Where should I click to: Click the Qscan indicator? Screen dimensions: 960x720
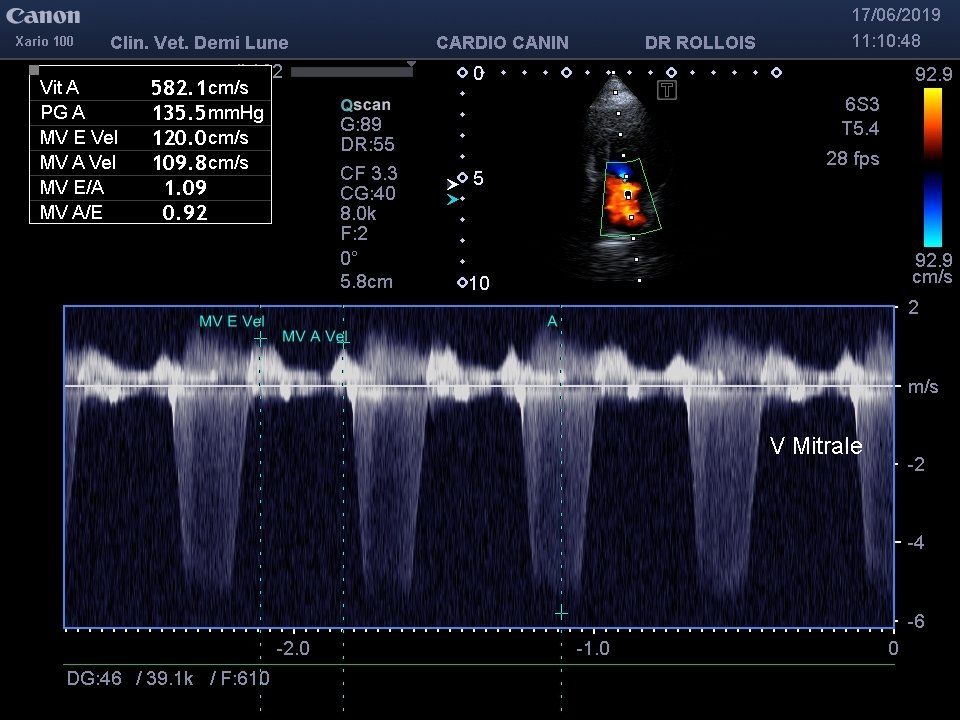(365, 105)
